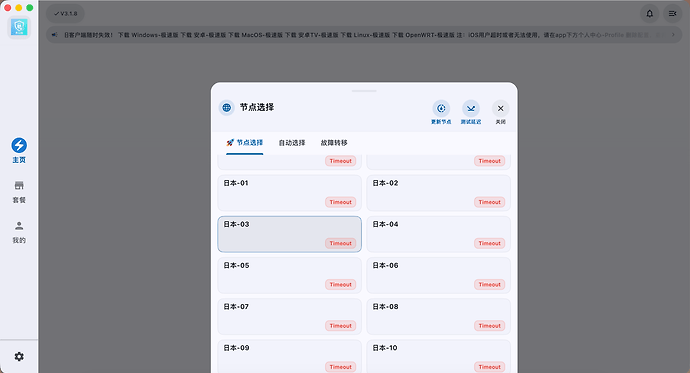
Task: Select node 日本-09
Action: pyautogui.click(x=290, y=357)
